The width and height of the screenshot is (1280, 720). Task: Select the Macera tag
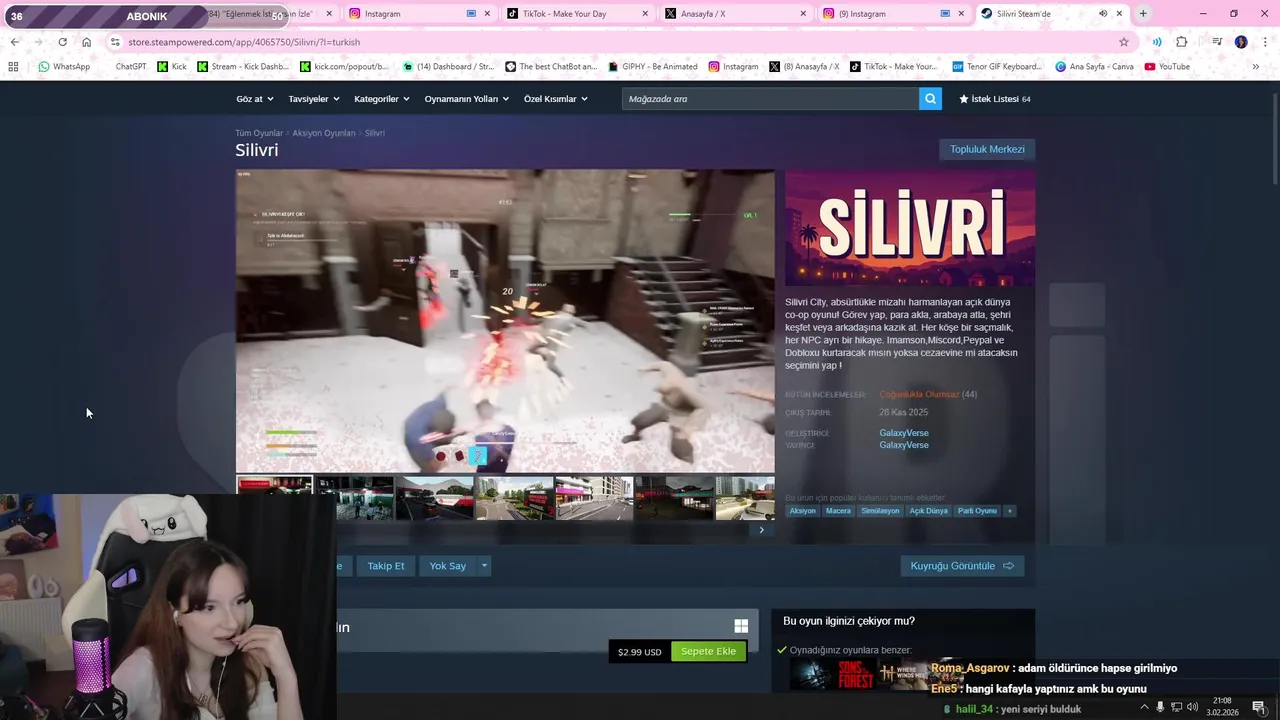(838, 511)
